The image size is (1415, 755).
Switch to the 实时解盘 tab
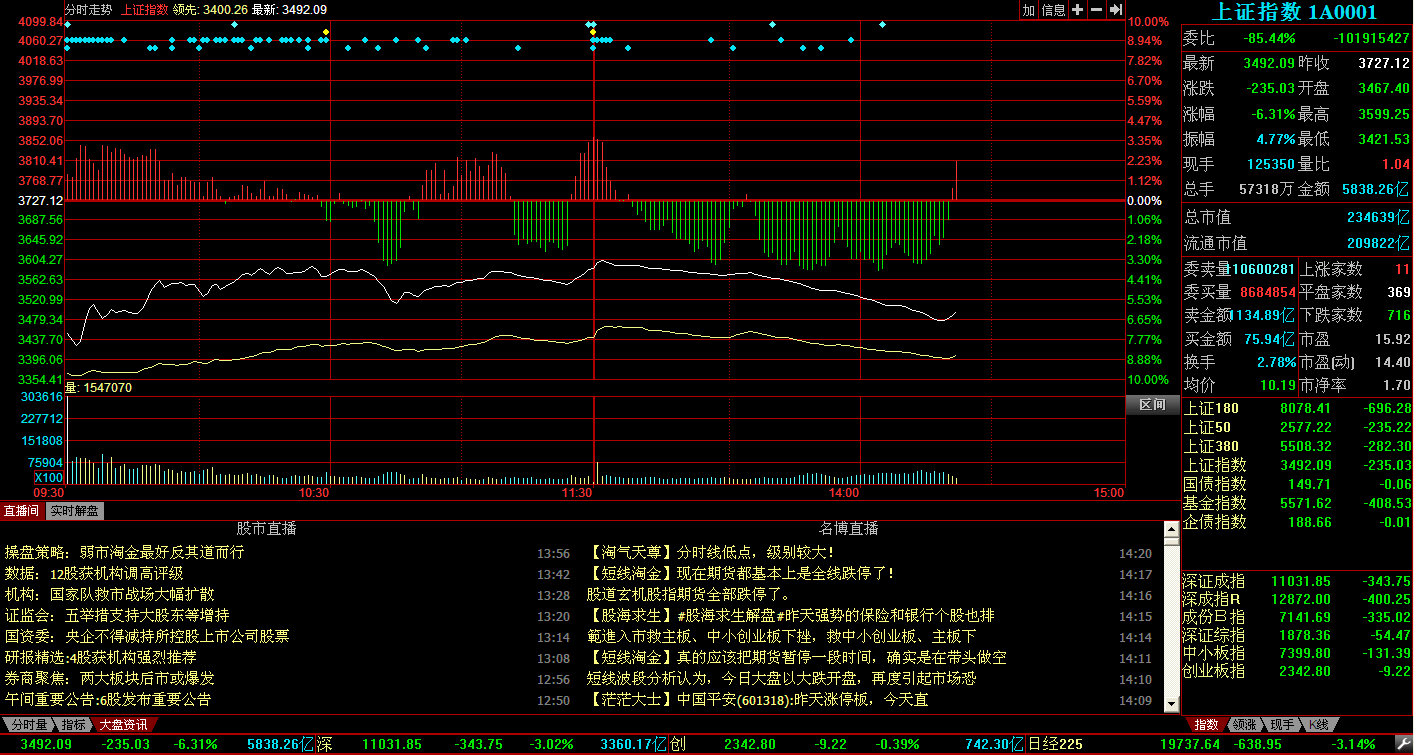75,511
